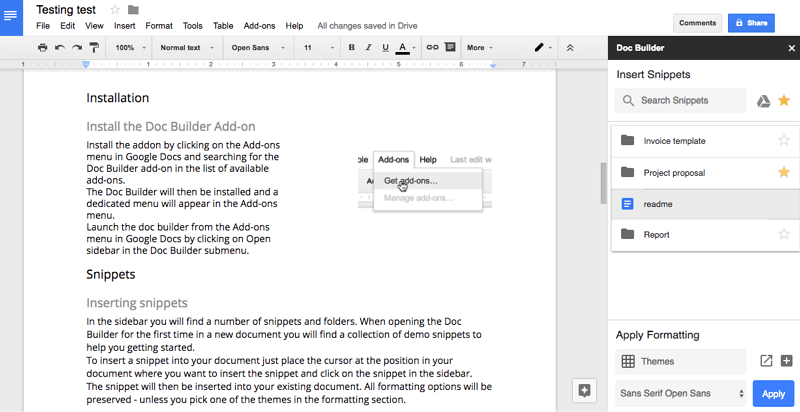Star the Testing test document
800x412 pixels.
(x=115, y=10)
